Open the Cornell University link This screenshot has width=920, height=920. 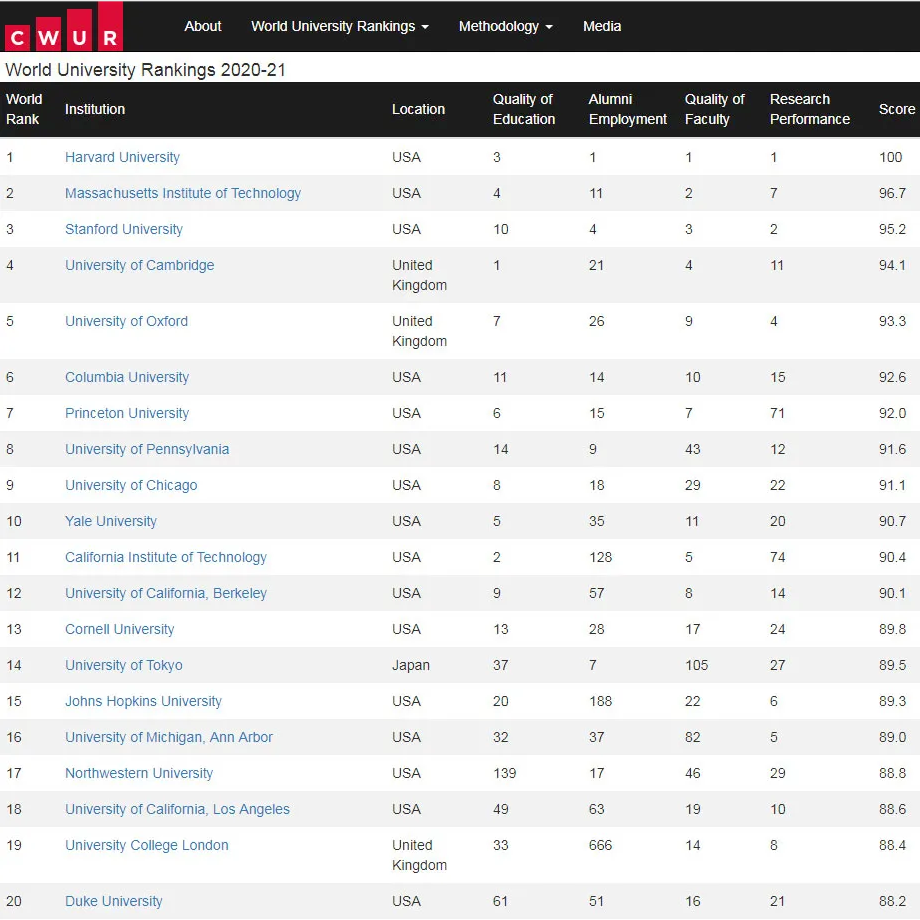[x=119, y=629]
